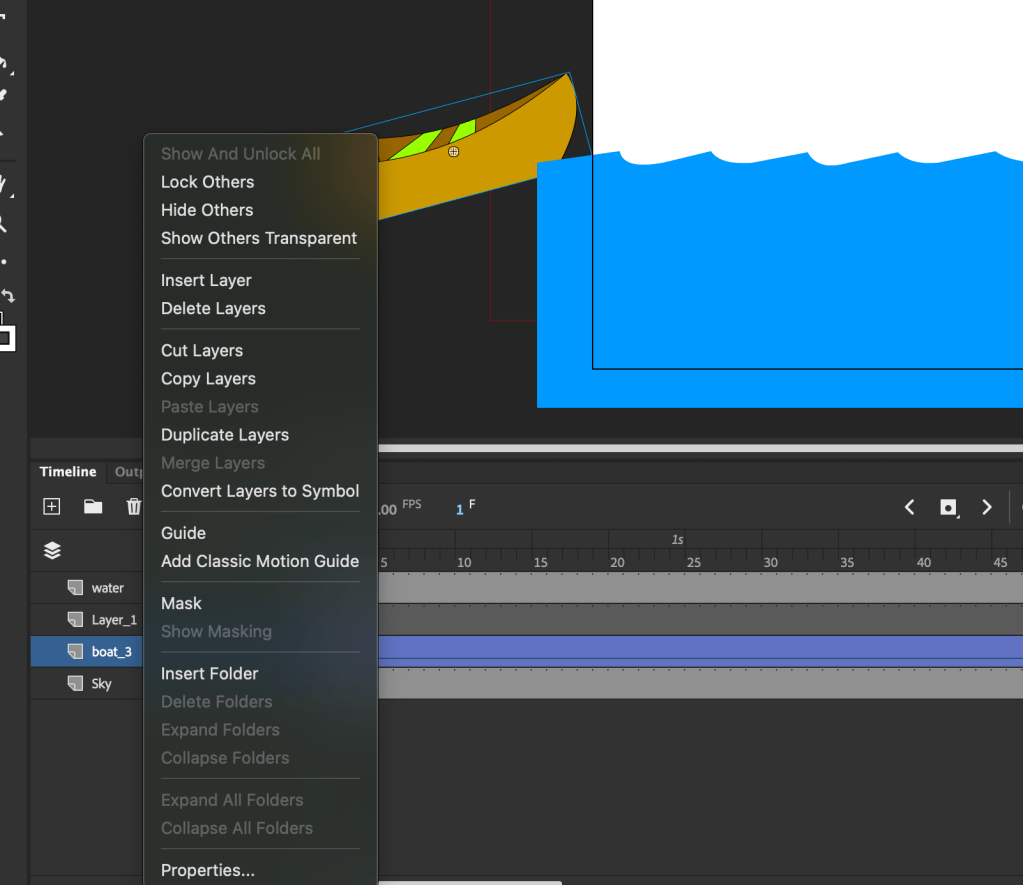
Task: Click the layers stack view icon
Action: click(52, 550)
